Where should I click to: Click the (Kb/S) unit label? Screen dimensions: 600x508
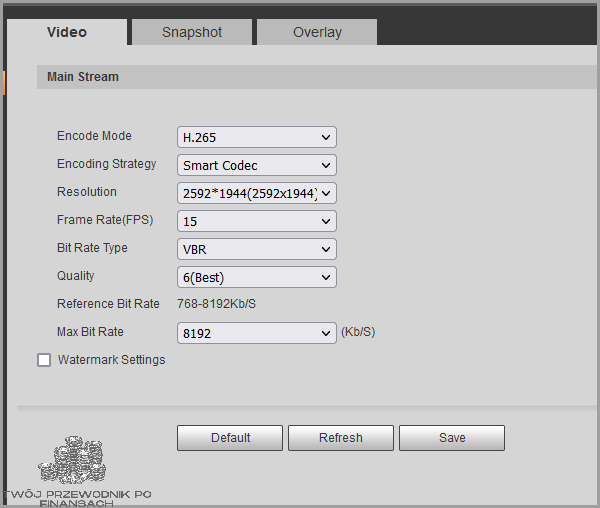click(x=358, y=332)
